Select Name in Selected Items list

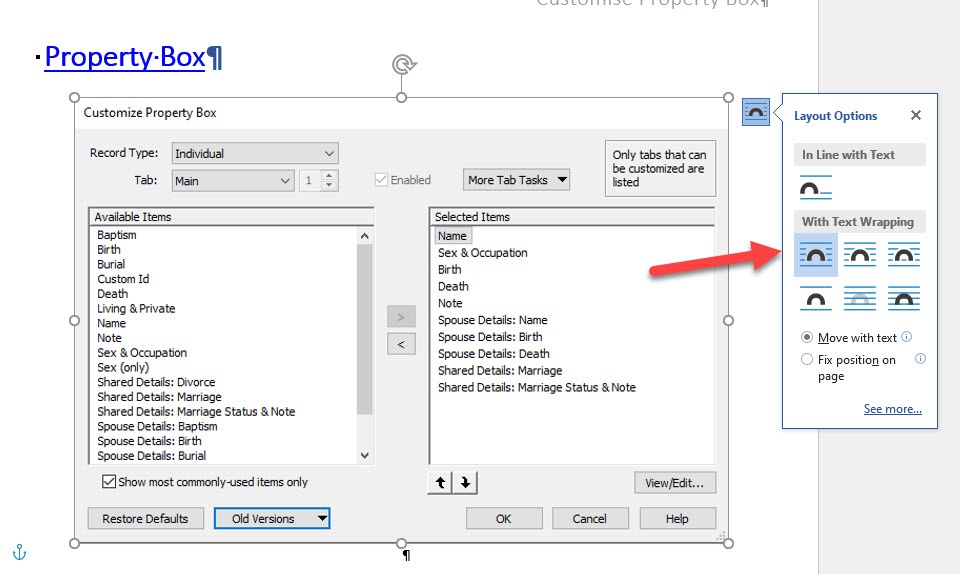pyautogui.click(x=452, y=236)
